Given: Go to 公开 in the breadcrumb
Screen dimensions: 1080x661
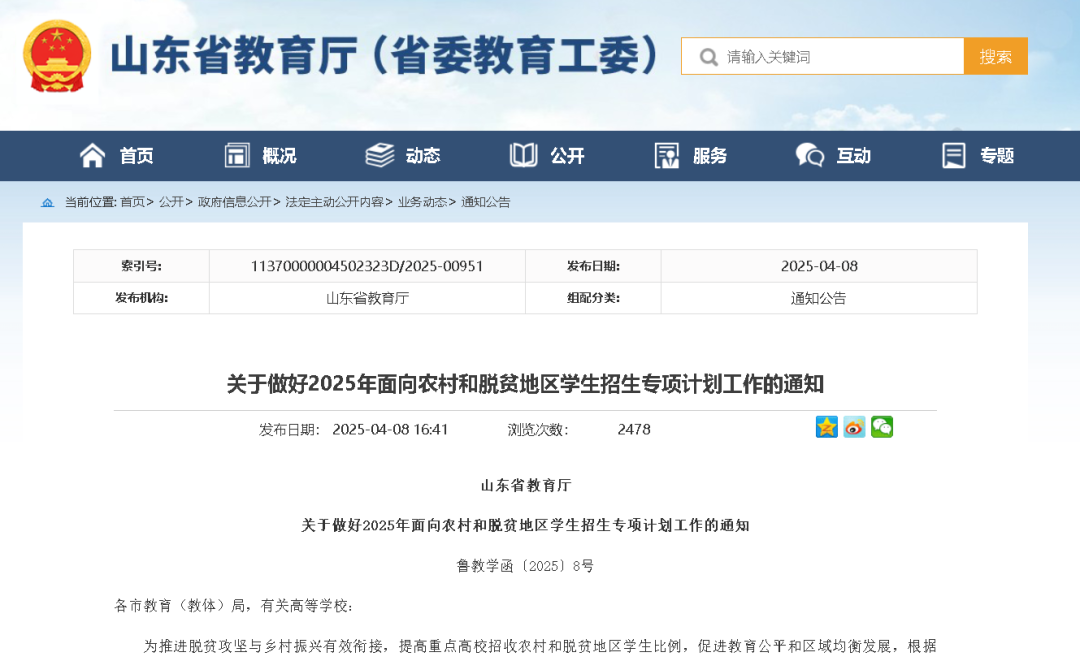Looking at the screenshot, I should click(x=171, y=202).
